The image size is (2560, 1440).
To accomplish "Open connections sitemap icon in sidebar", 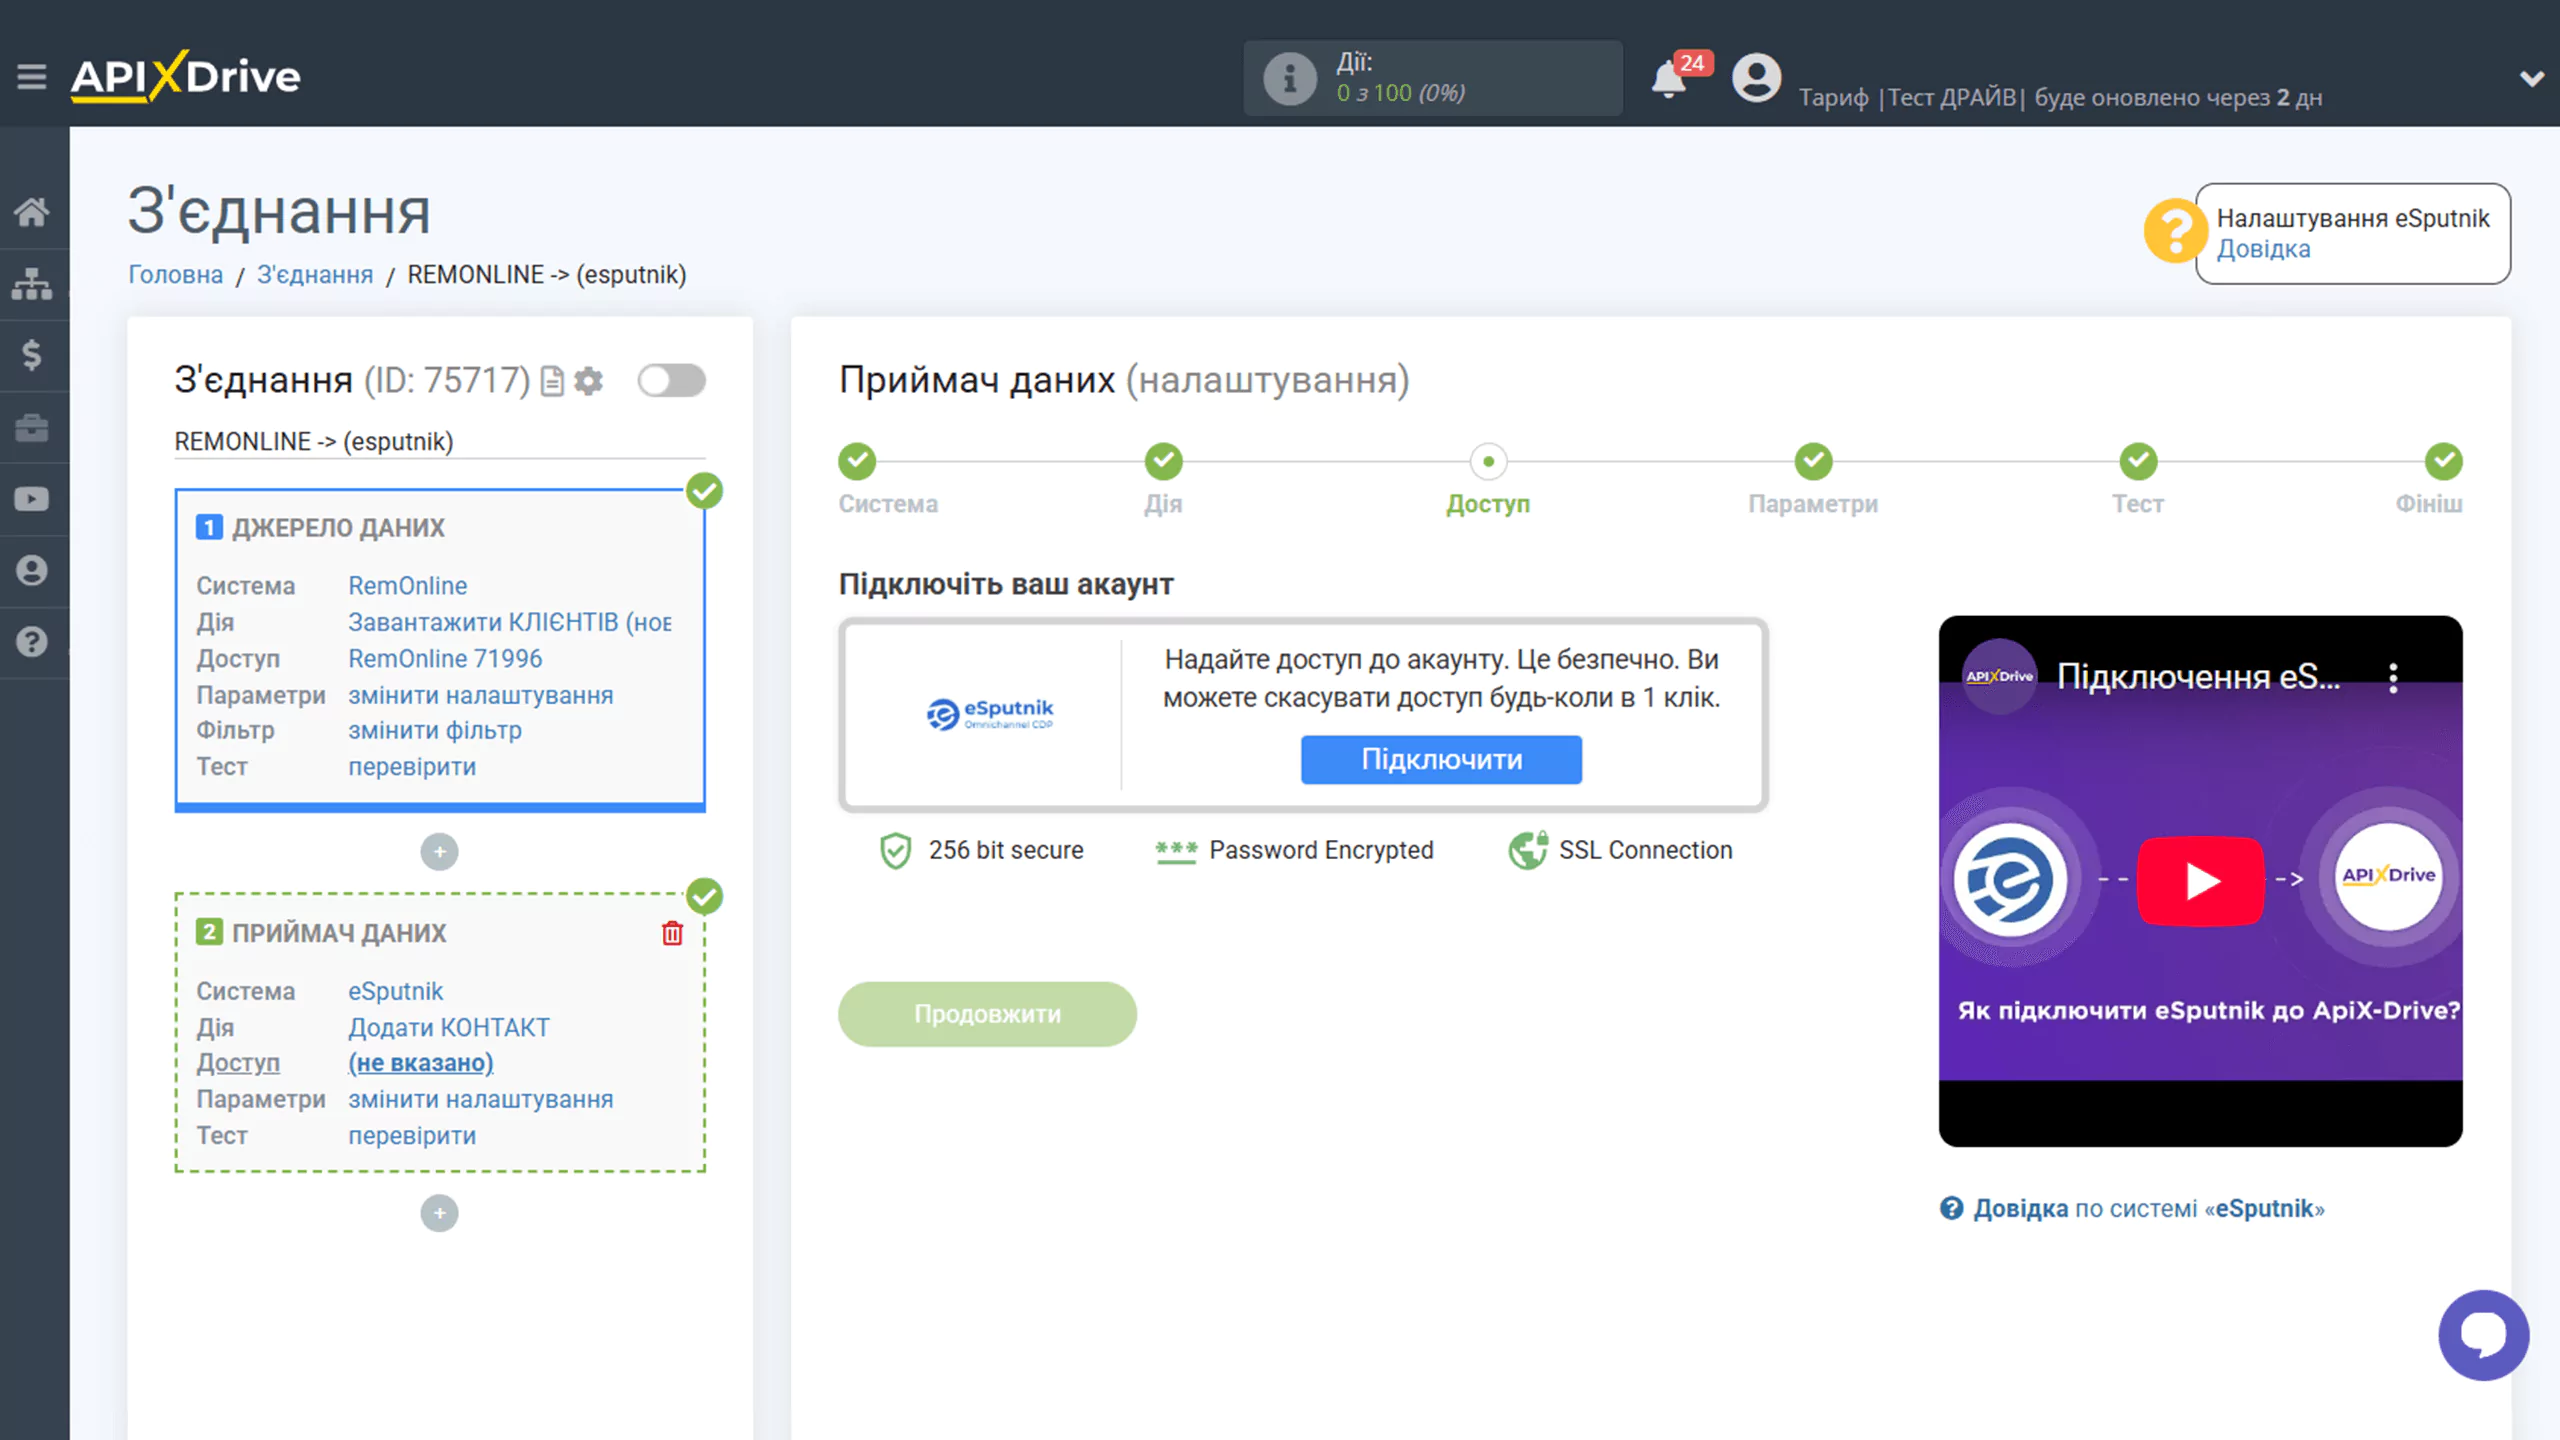I will click(32, 284).
